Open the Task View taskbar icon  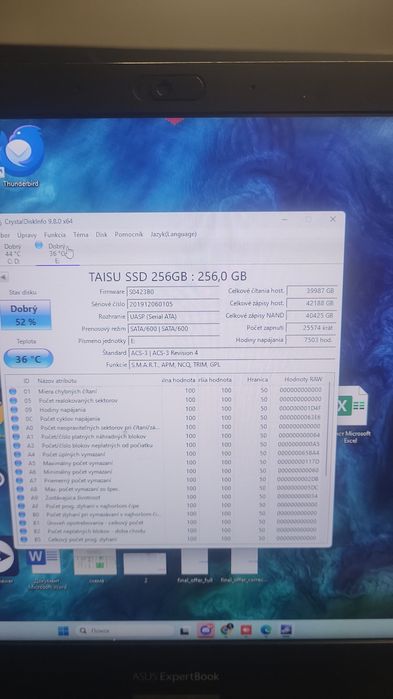[184, 631]
